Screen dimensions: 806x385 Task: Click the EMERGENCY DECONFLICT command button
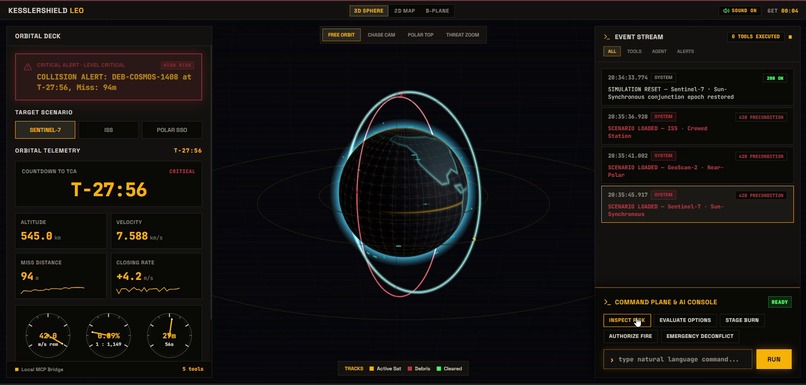[700, 337]
